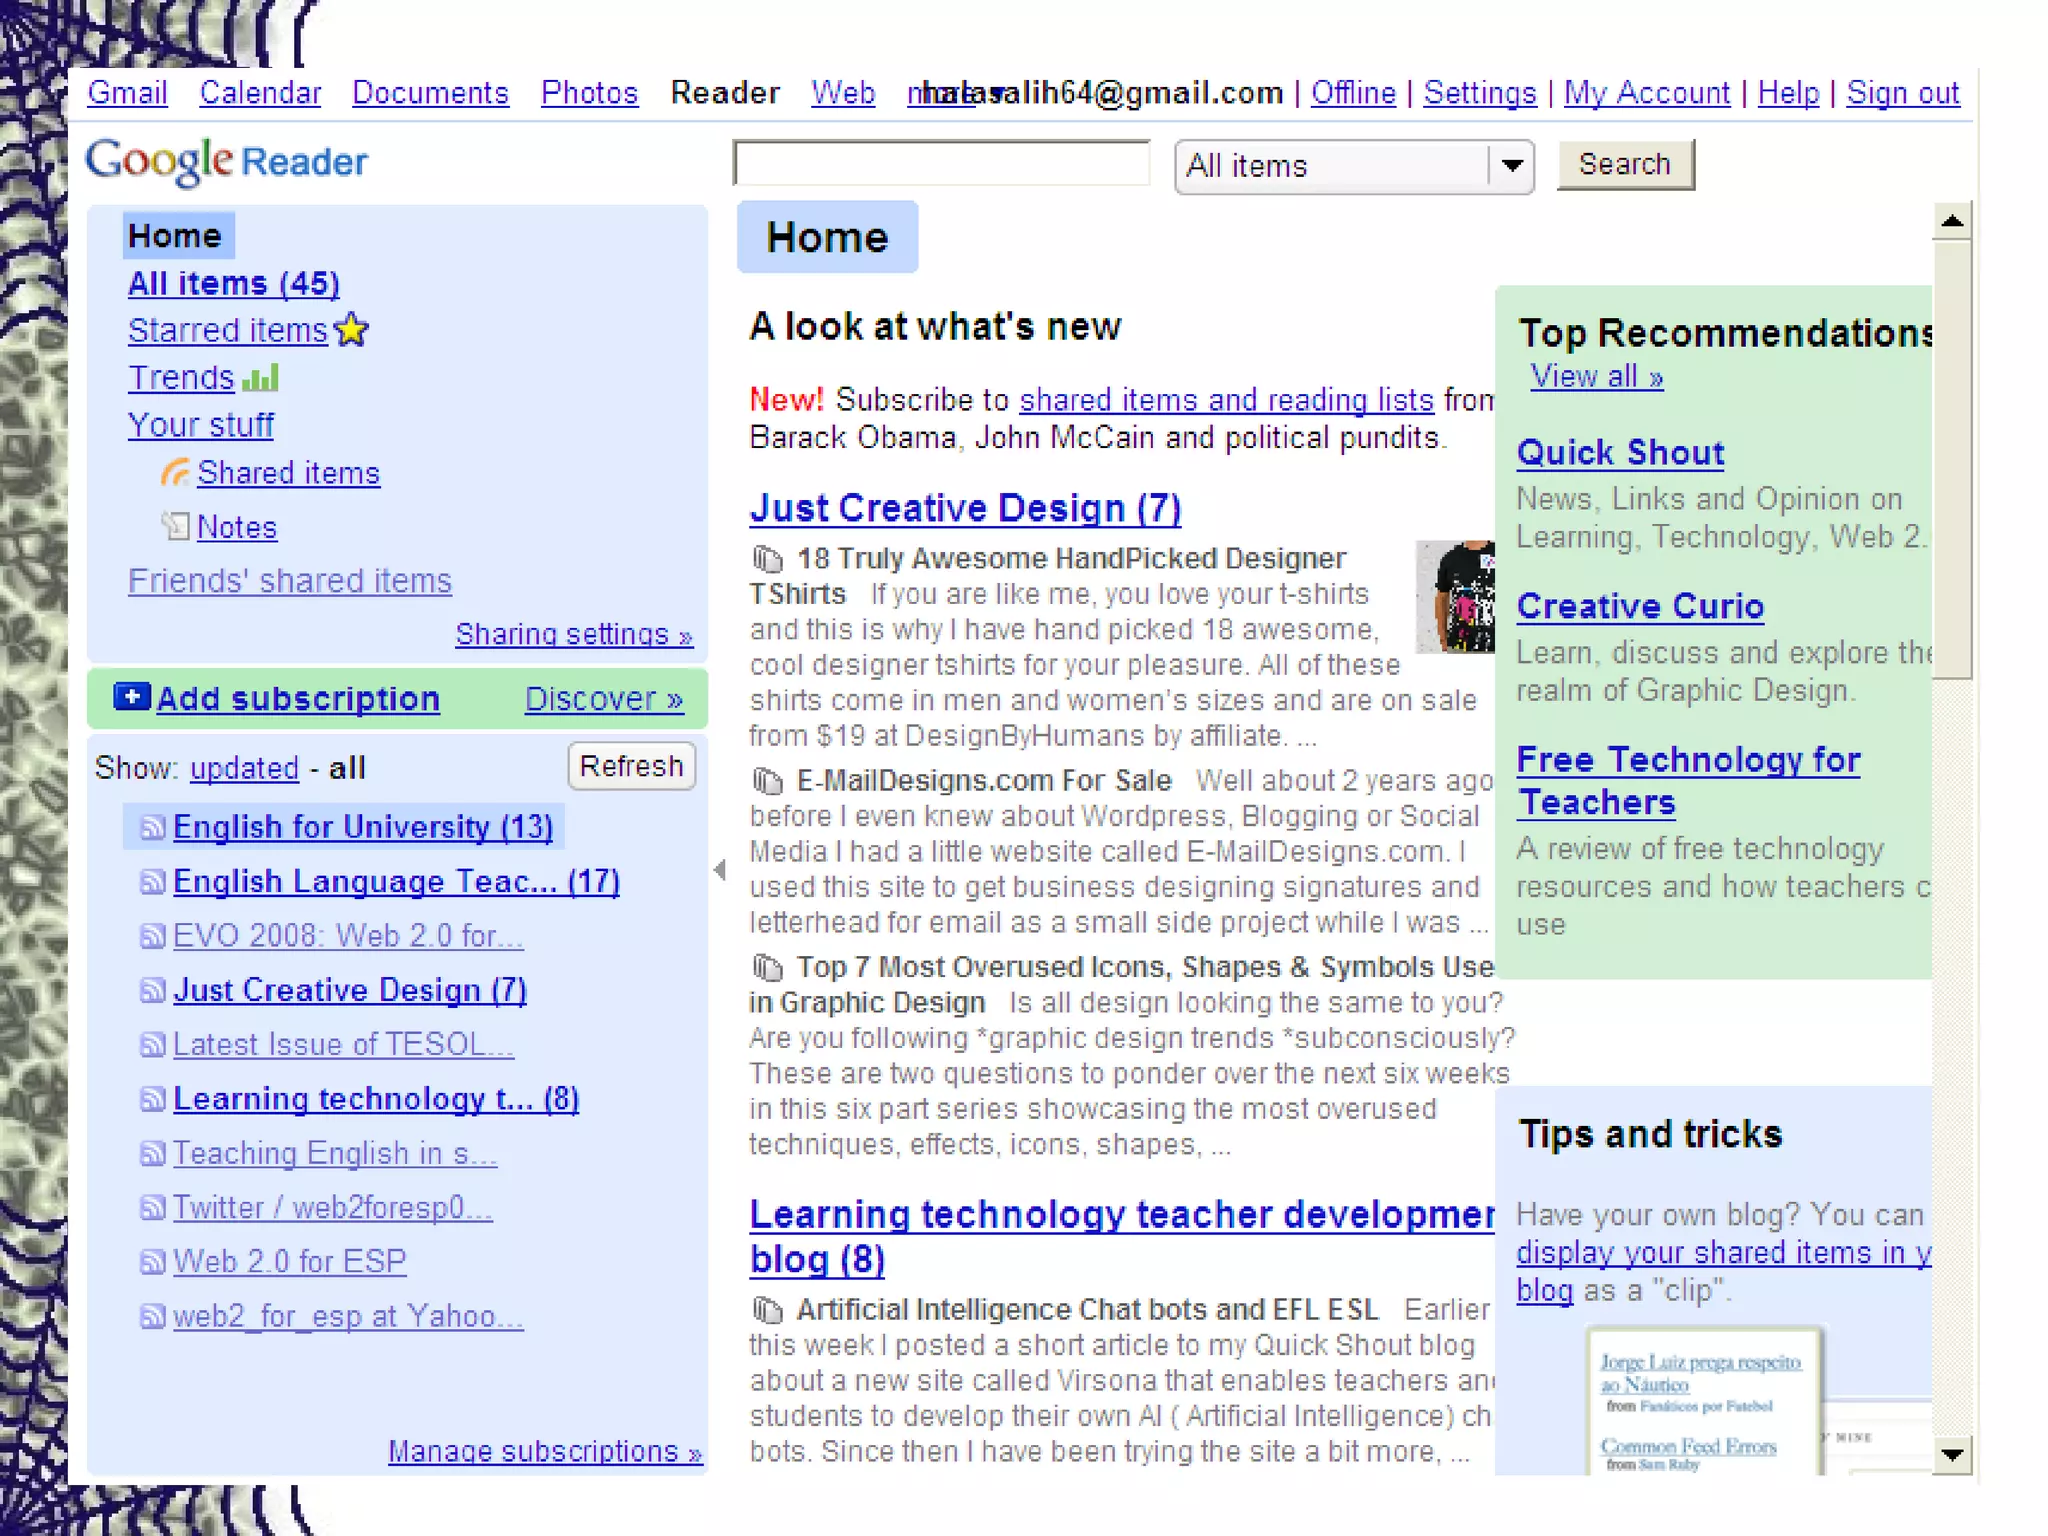This screenshot has height=1536, width=2048.
Task: Click the feed icon of English Language Teac...
Action: point(152,881)
